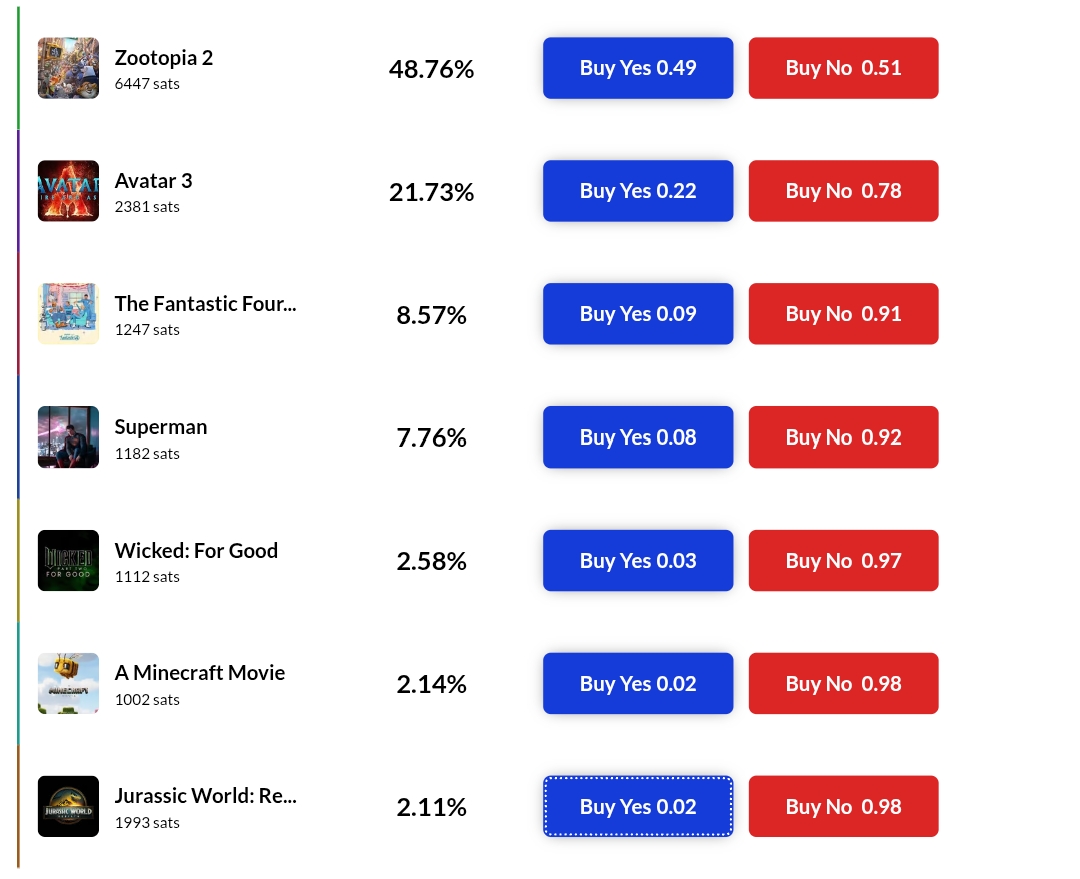Buy Yes 0.49 for Zootopia 2
The image size is (1080, 879).
pyautogui.click(x=638, y=68)
